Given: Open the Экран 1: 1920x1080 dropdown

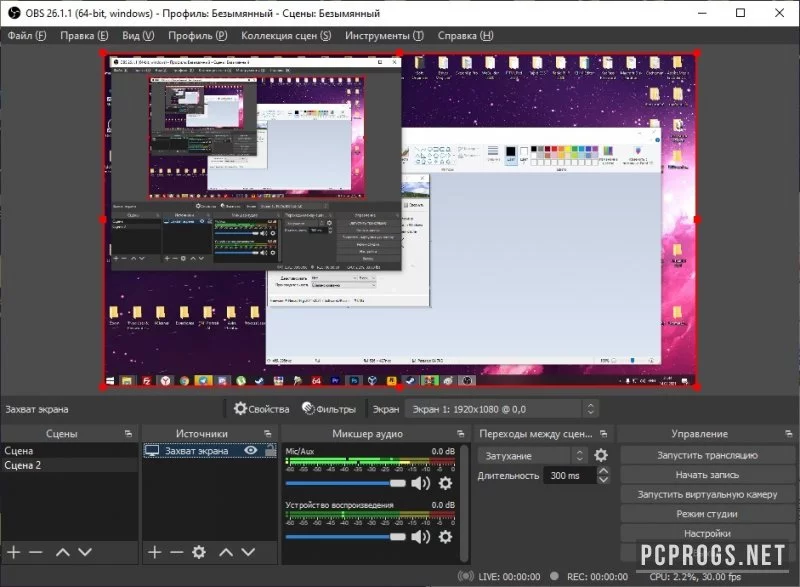Looking at the screenshot, I should coord(501,409).
